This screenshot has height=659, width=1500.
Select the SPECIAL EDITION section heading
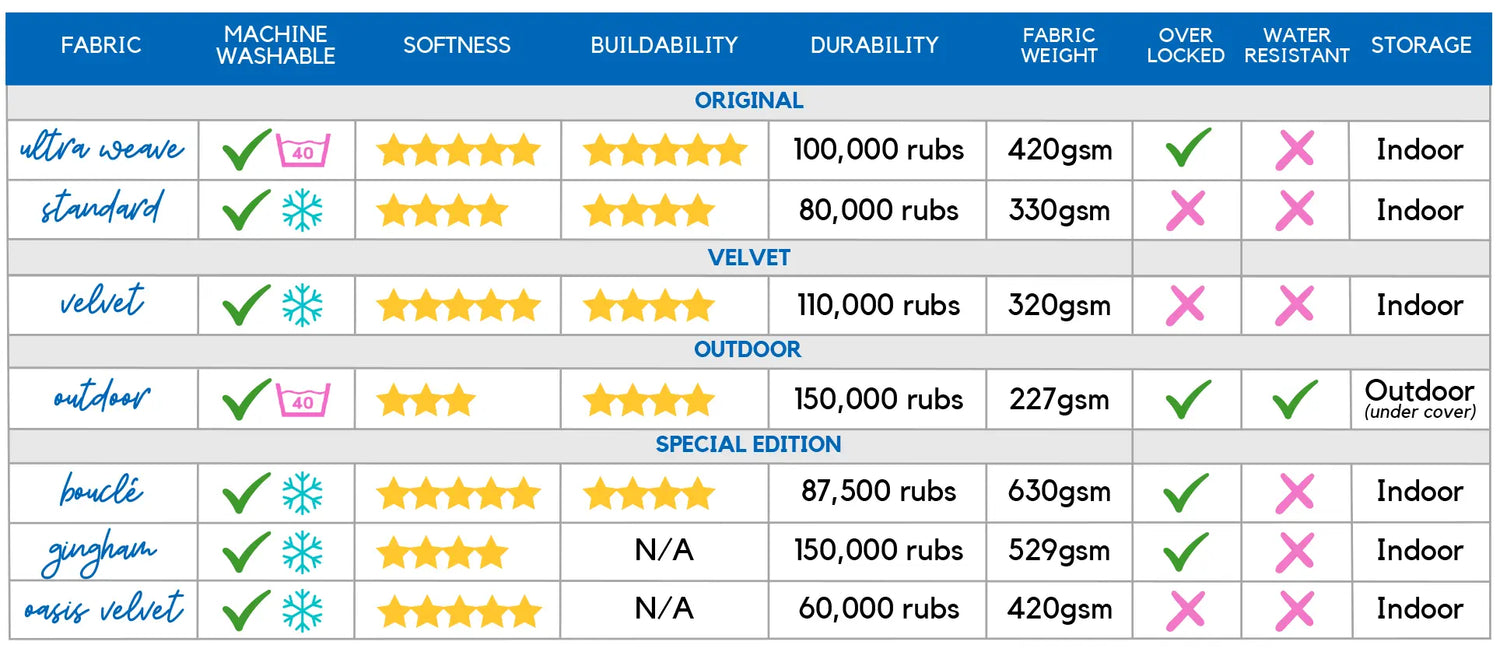(749, 444)
